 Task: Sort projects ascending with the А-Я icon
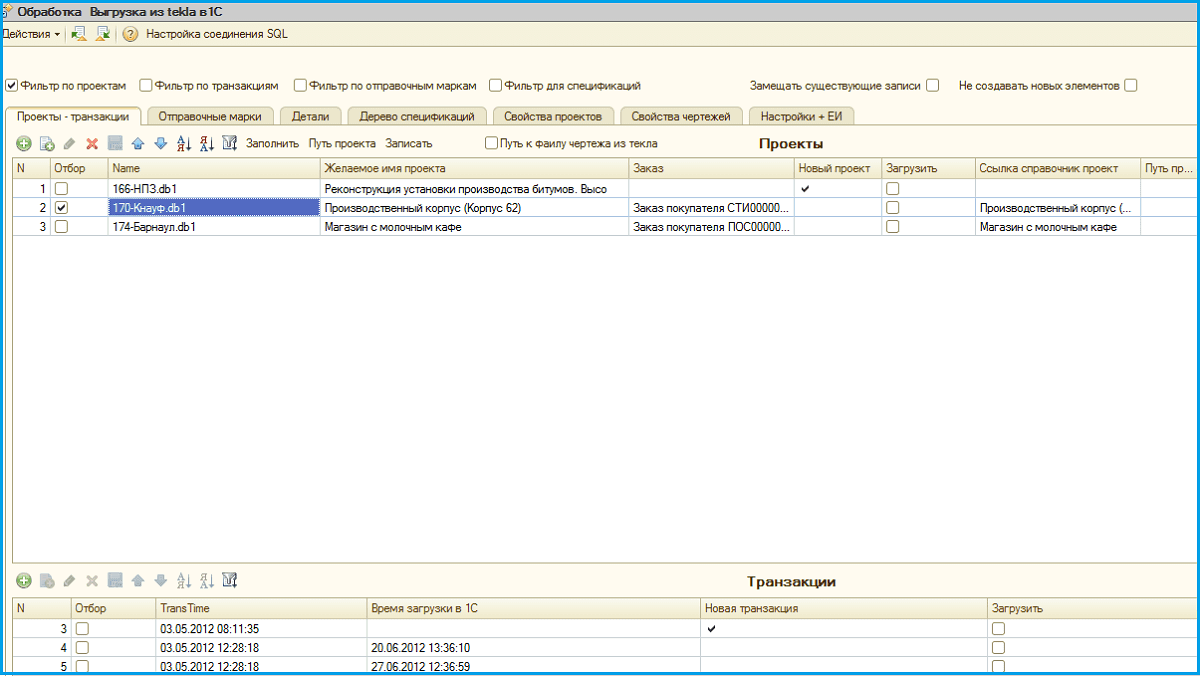tap(184, 144)
